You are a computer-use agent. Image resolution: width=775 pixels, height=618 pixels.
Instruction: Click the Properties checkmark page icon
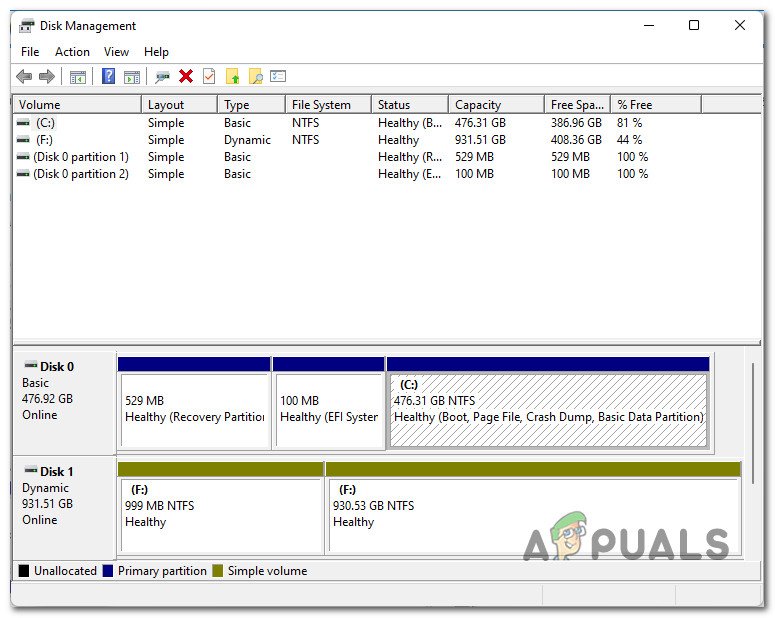pos(209,76)
